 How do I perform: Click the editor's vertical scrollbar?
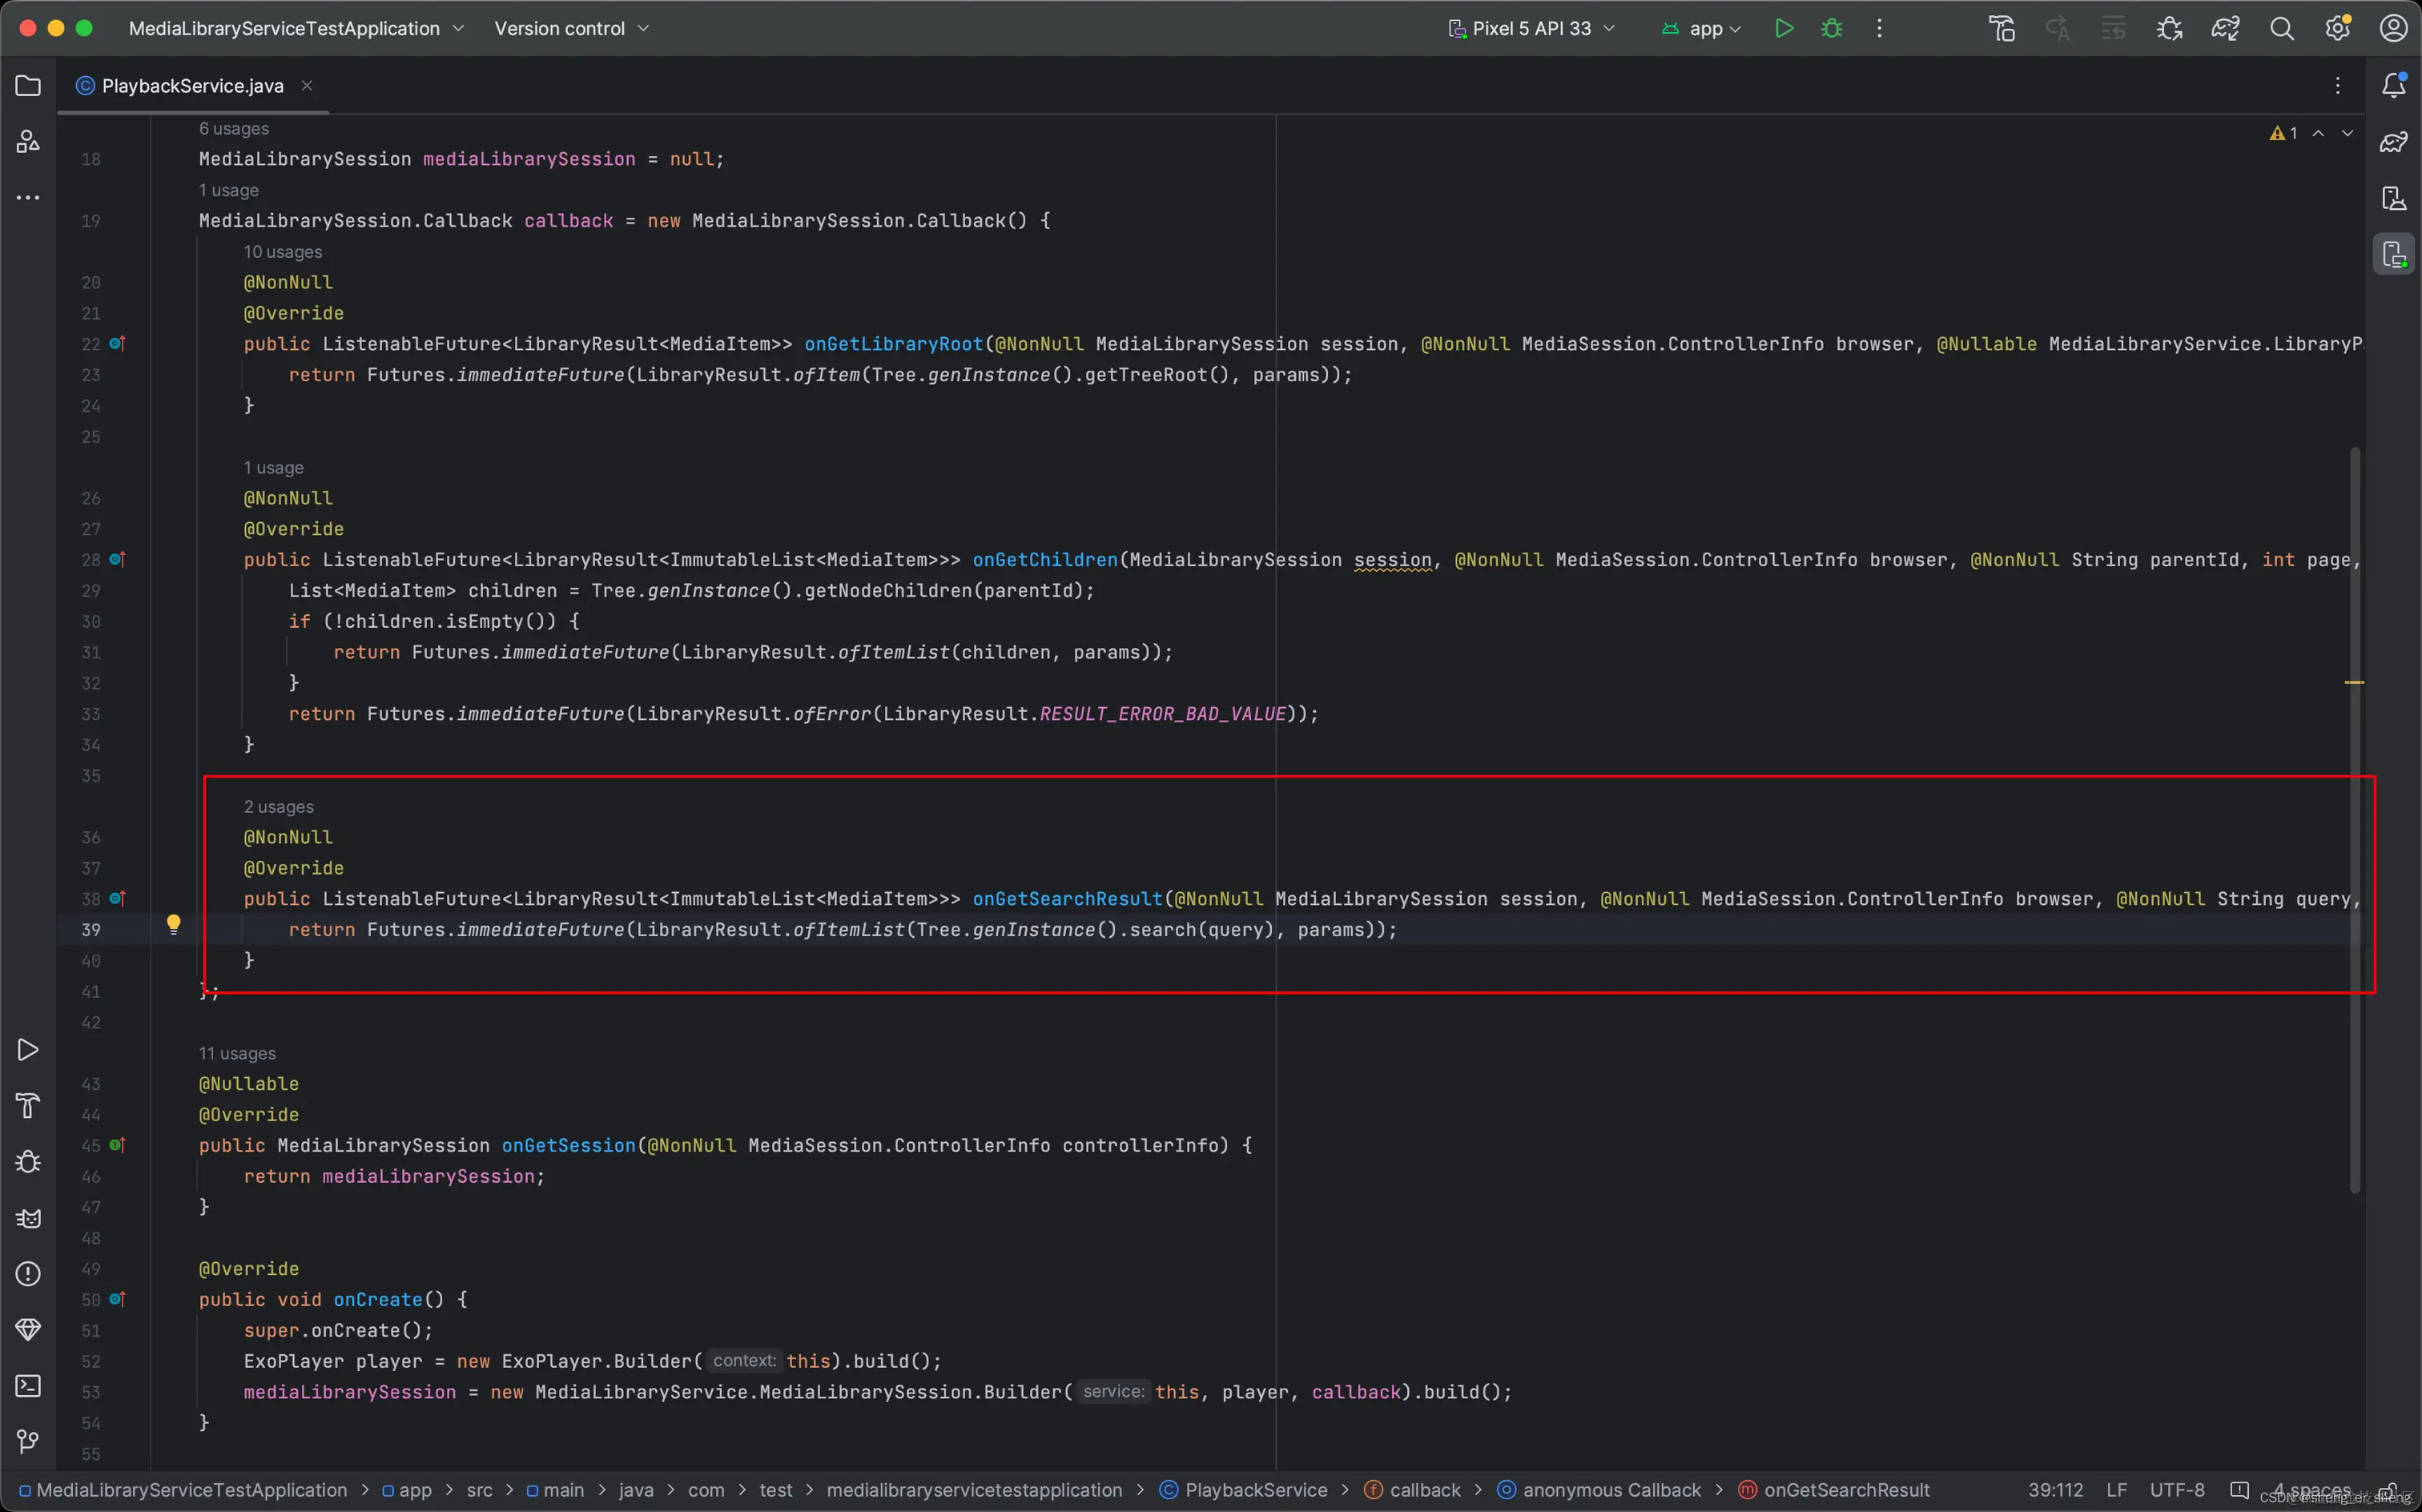[x=2355, y=820]
